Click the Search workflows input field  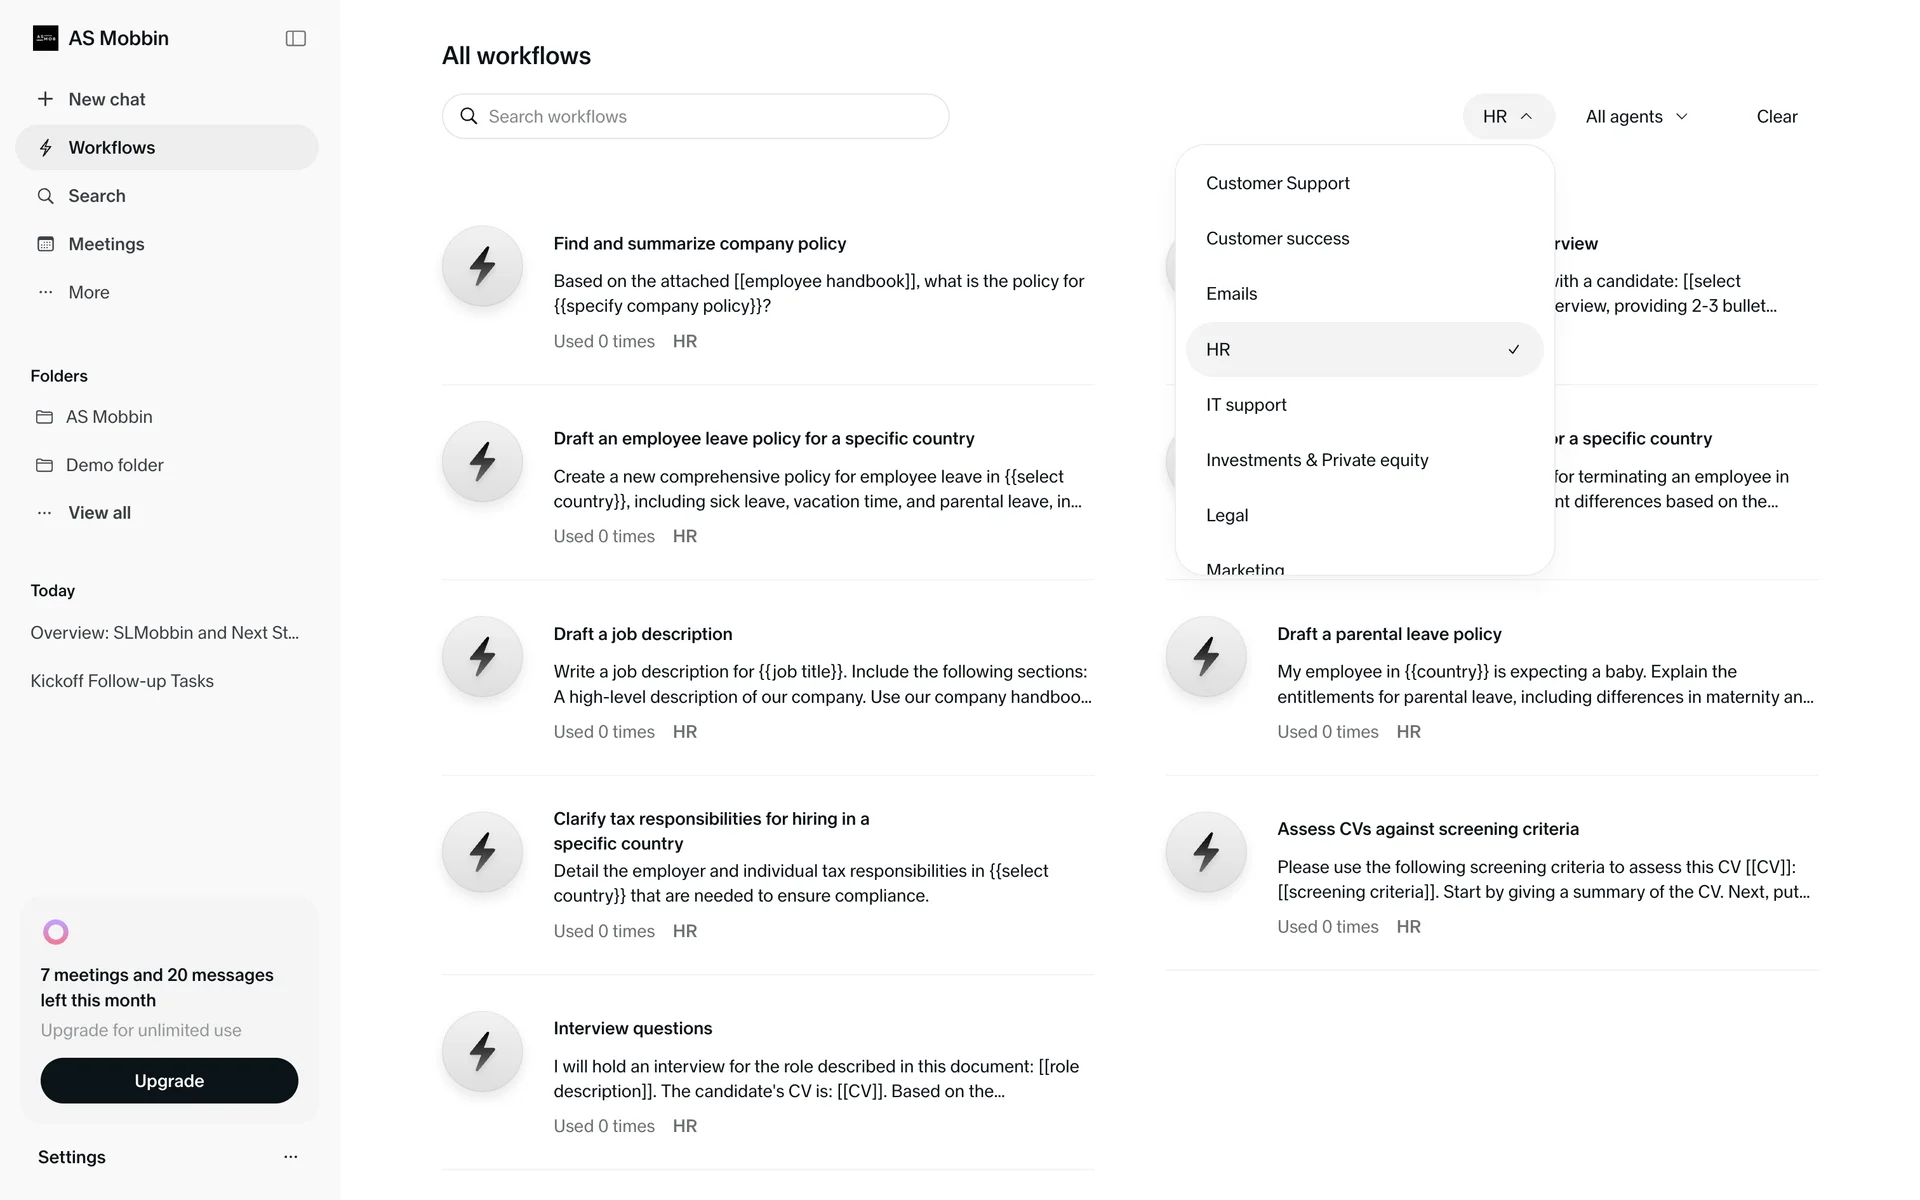click(x=710, y=117)
